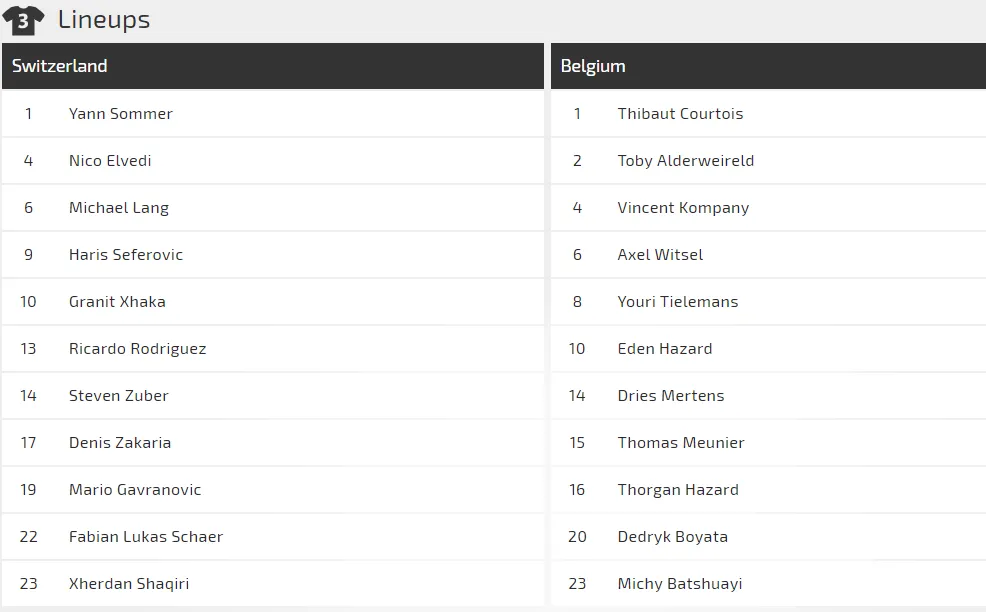Select the Lineups section heading
This screenshot has height=612, width=986.
pos(104,20)
